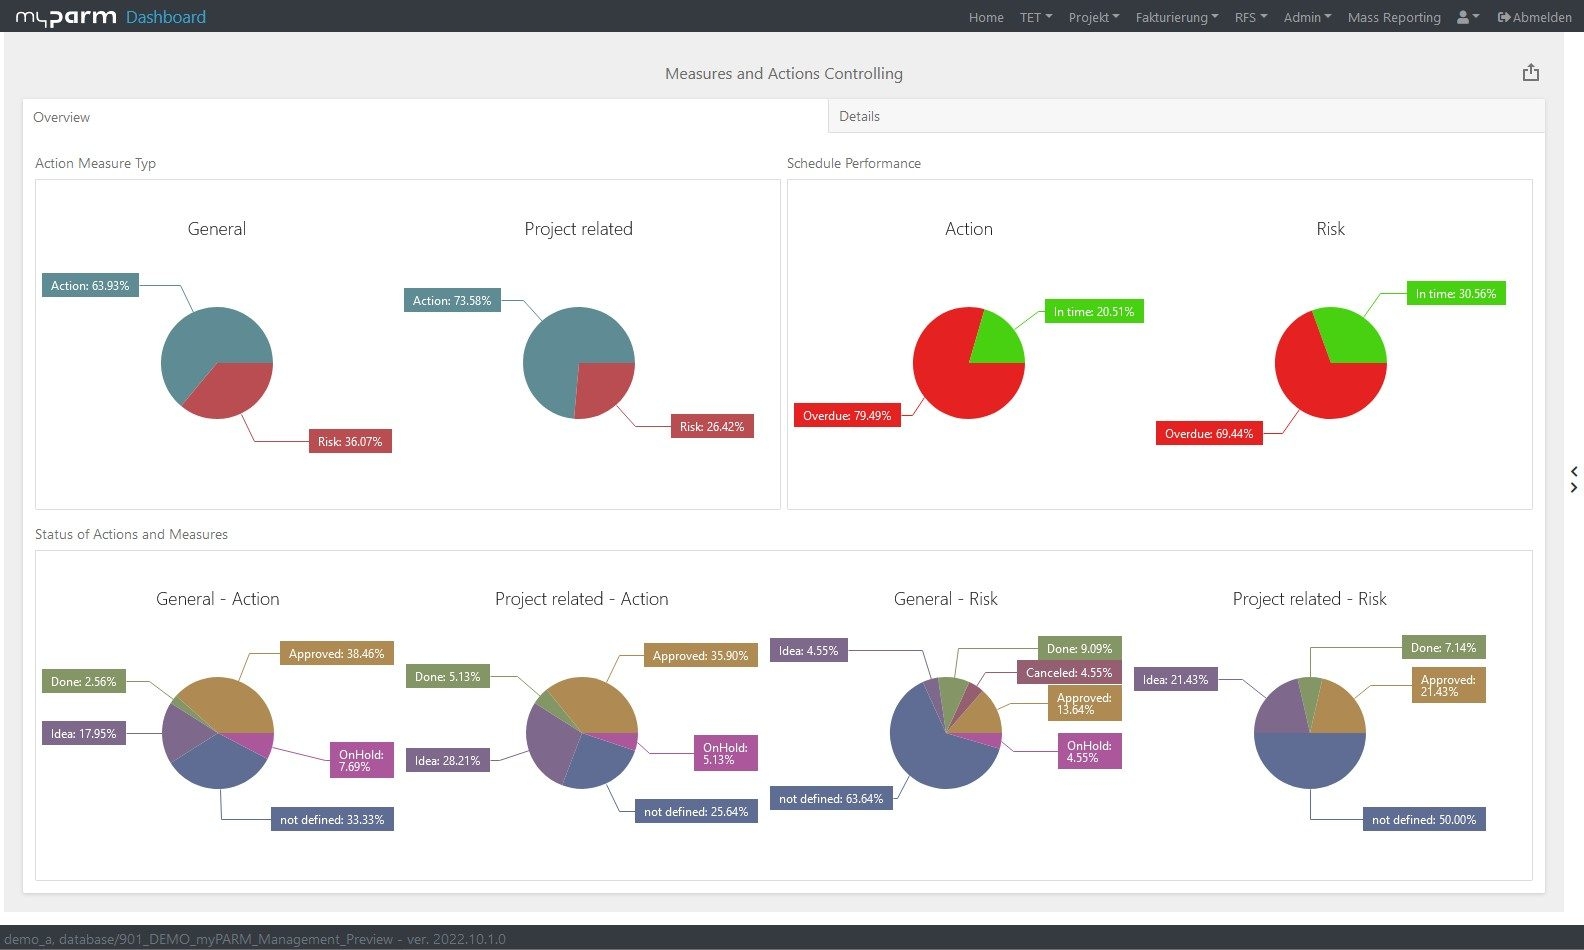Click the 'Approved: 13.64%' label
The height and width of the screenshot is (950, 1584).
pos(1084,703)
